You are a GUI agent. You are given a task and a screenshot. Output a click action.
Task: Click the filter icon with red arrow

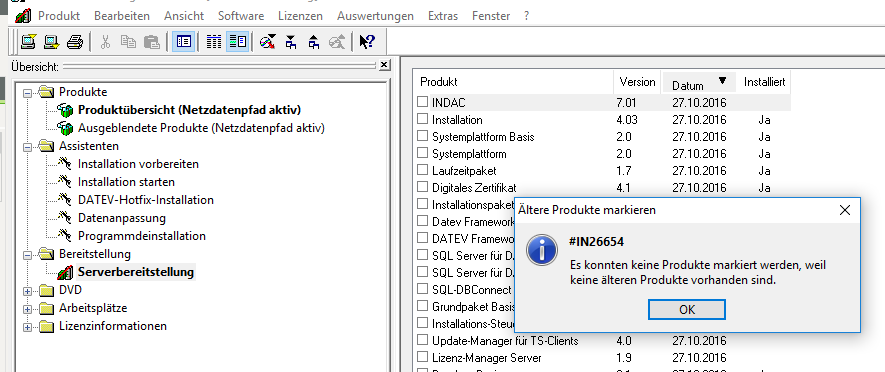(x=268, y=42)
